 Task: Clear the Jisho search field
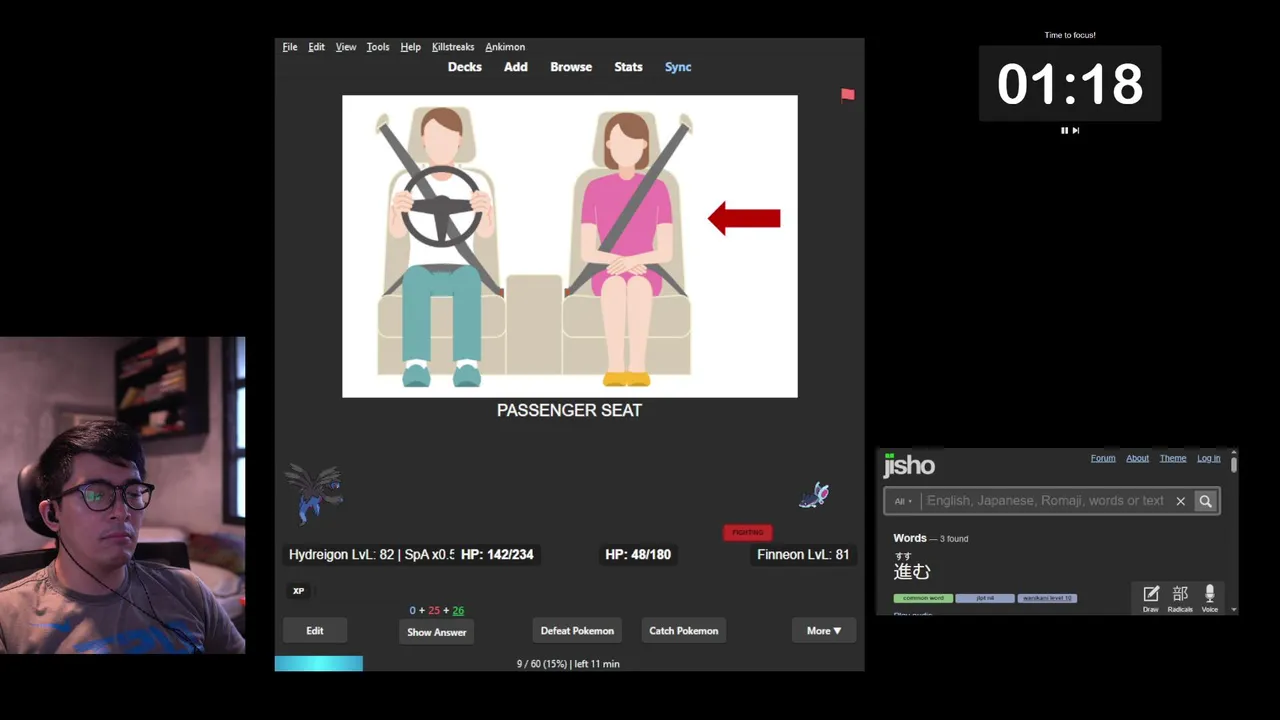pos(1181,501)
